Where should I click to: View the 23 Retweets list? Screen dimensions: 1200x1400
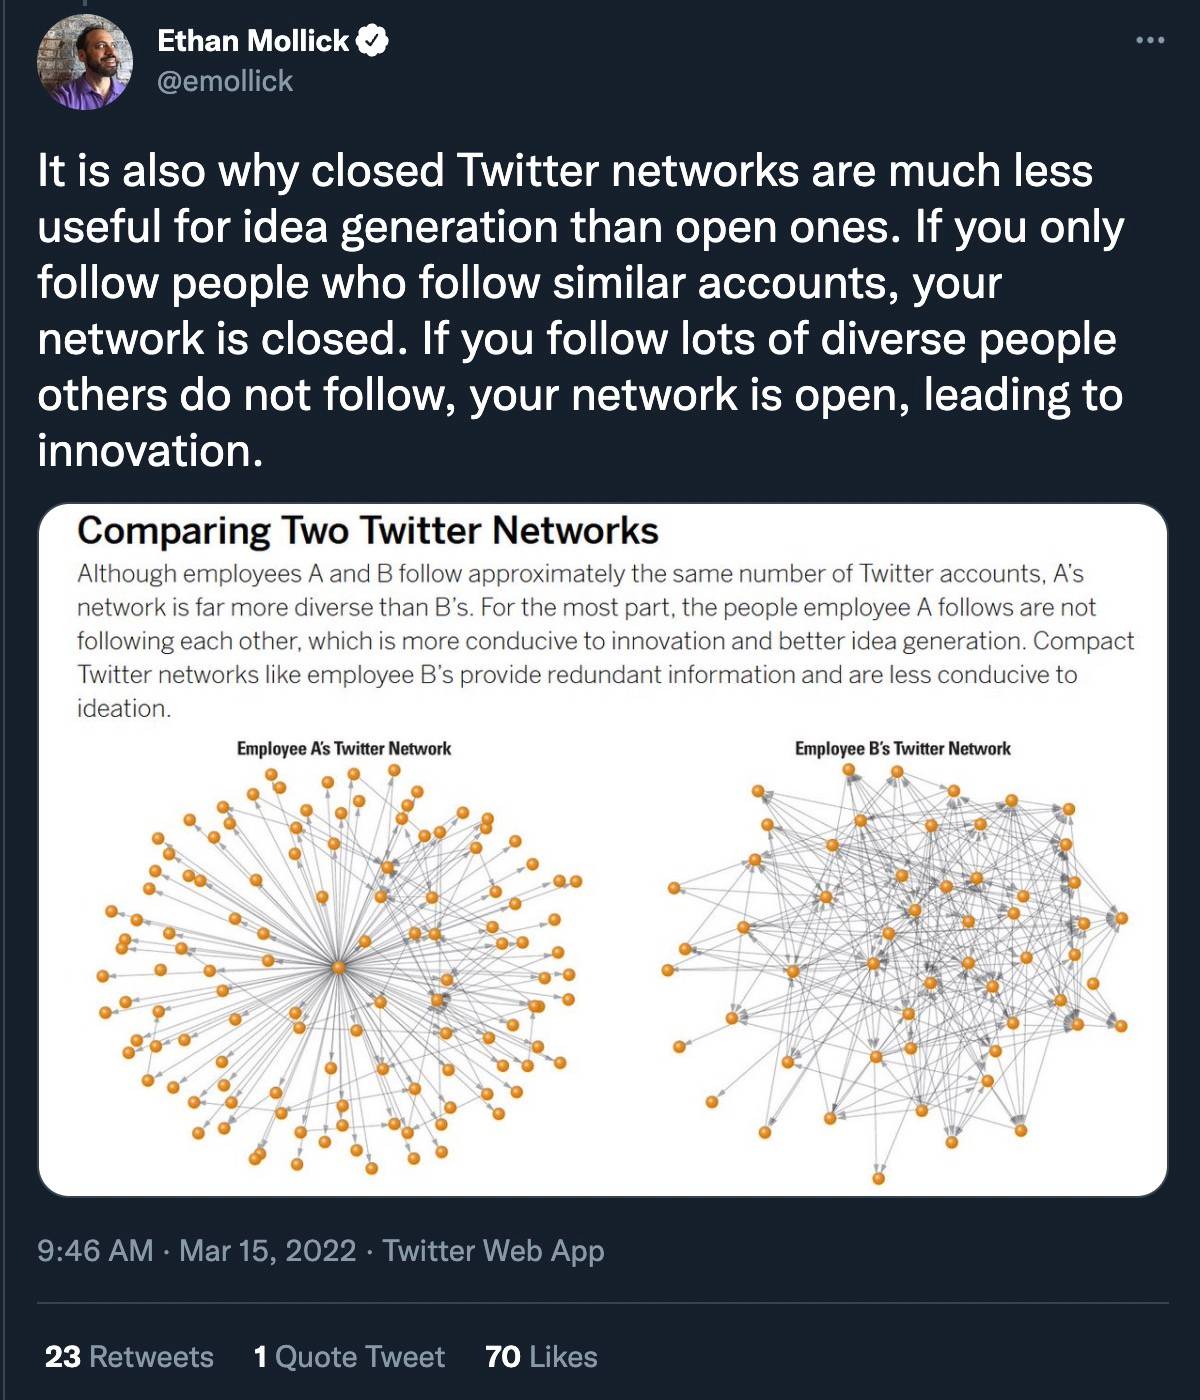coord(129,1357)
